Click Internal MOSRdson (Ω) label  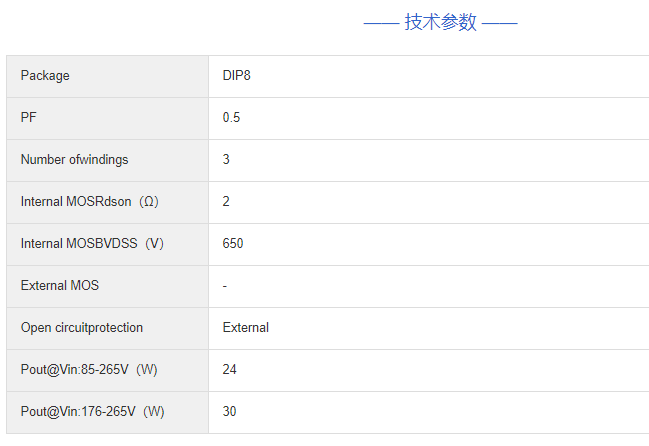coord(89,202)
